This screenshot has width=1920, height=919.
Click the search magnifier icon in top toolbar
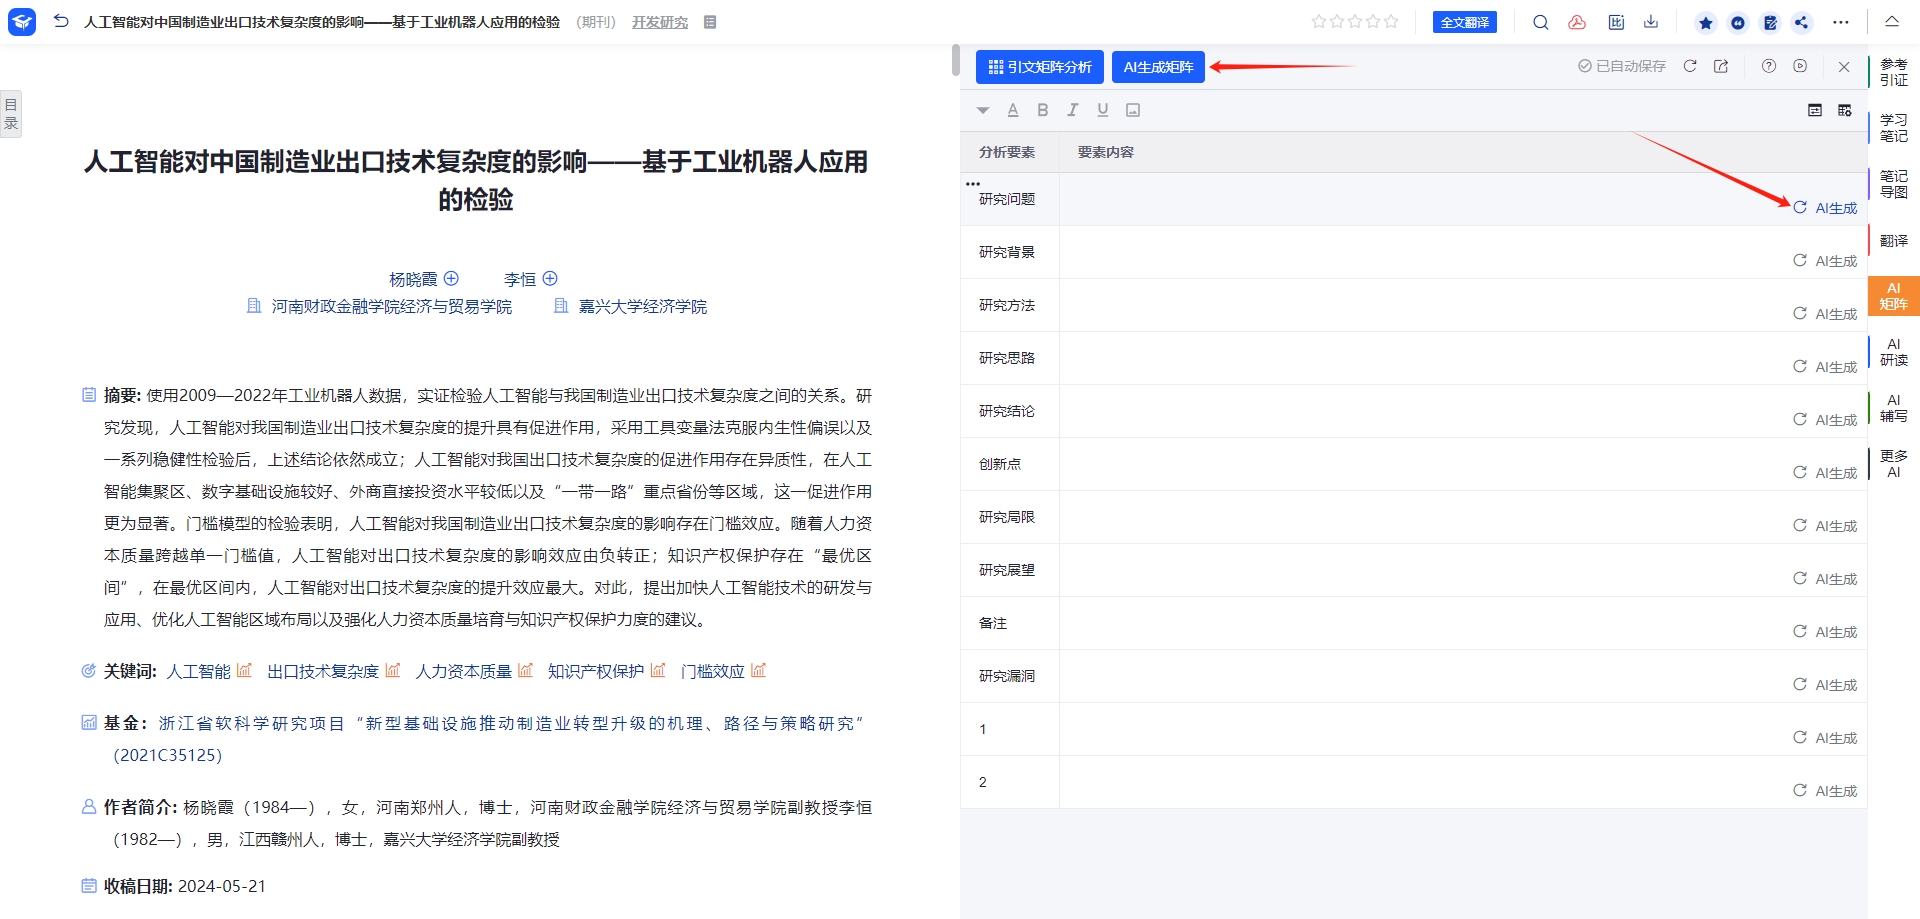pyautogui.click(x=1540, y=22)
